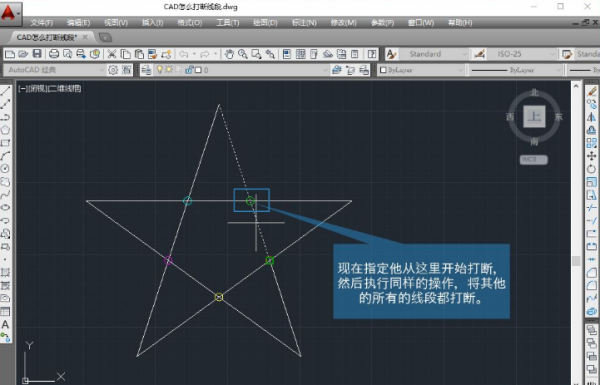Expand the undo history arrow
This screenshot has width=600, height=385.
[x=194, y=54]
